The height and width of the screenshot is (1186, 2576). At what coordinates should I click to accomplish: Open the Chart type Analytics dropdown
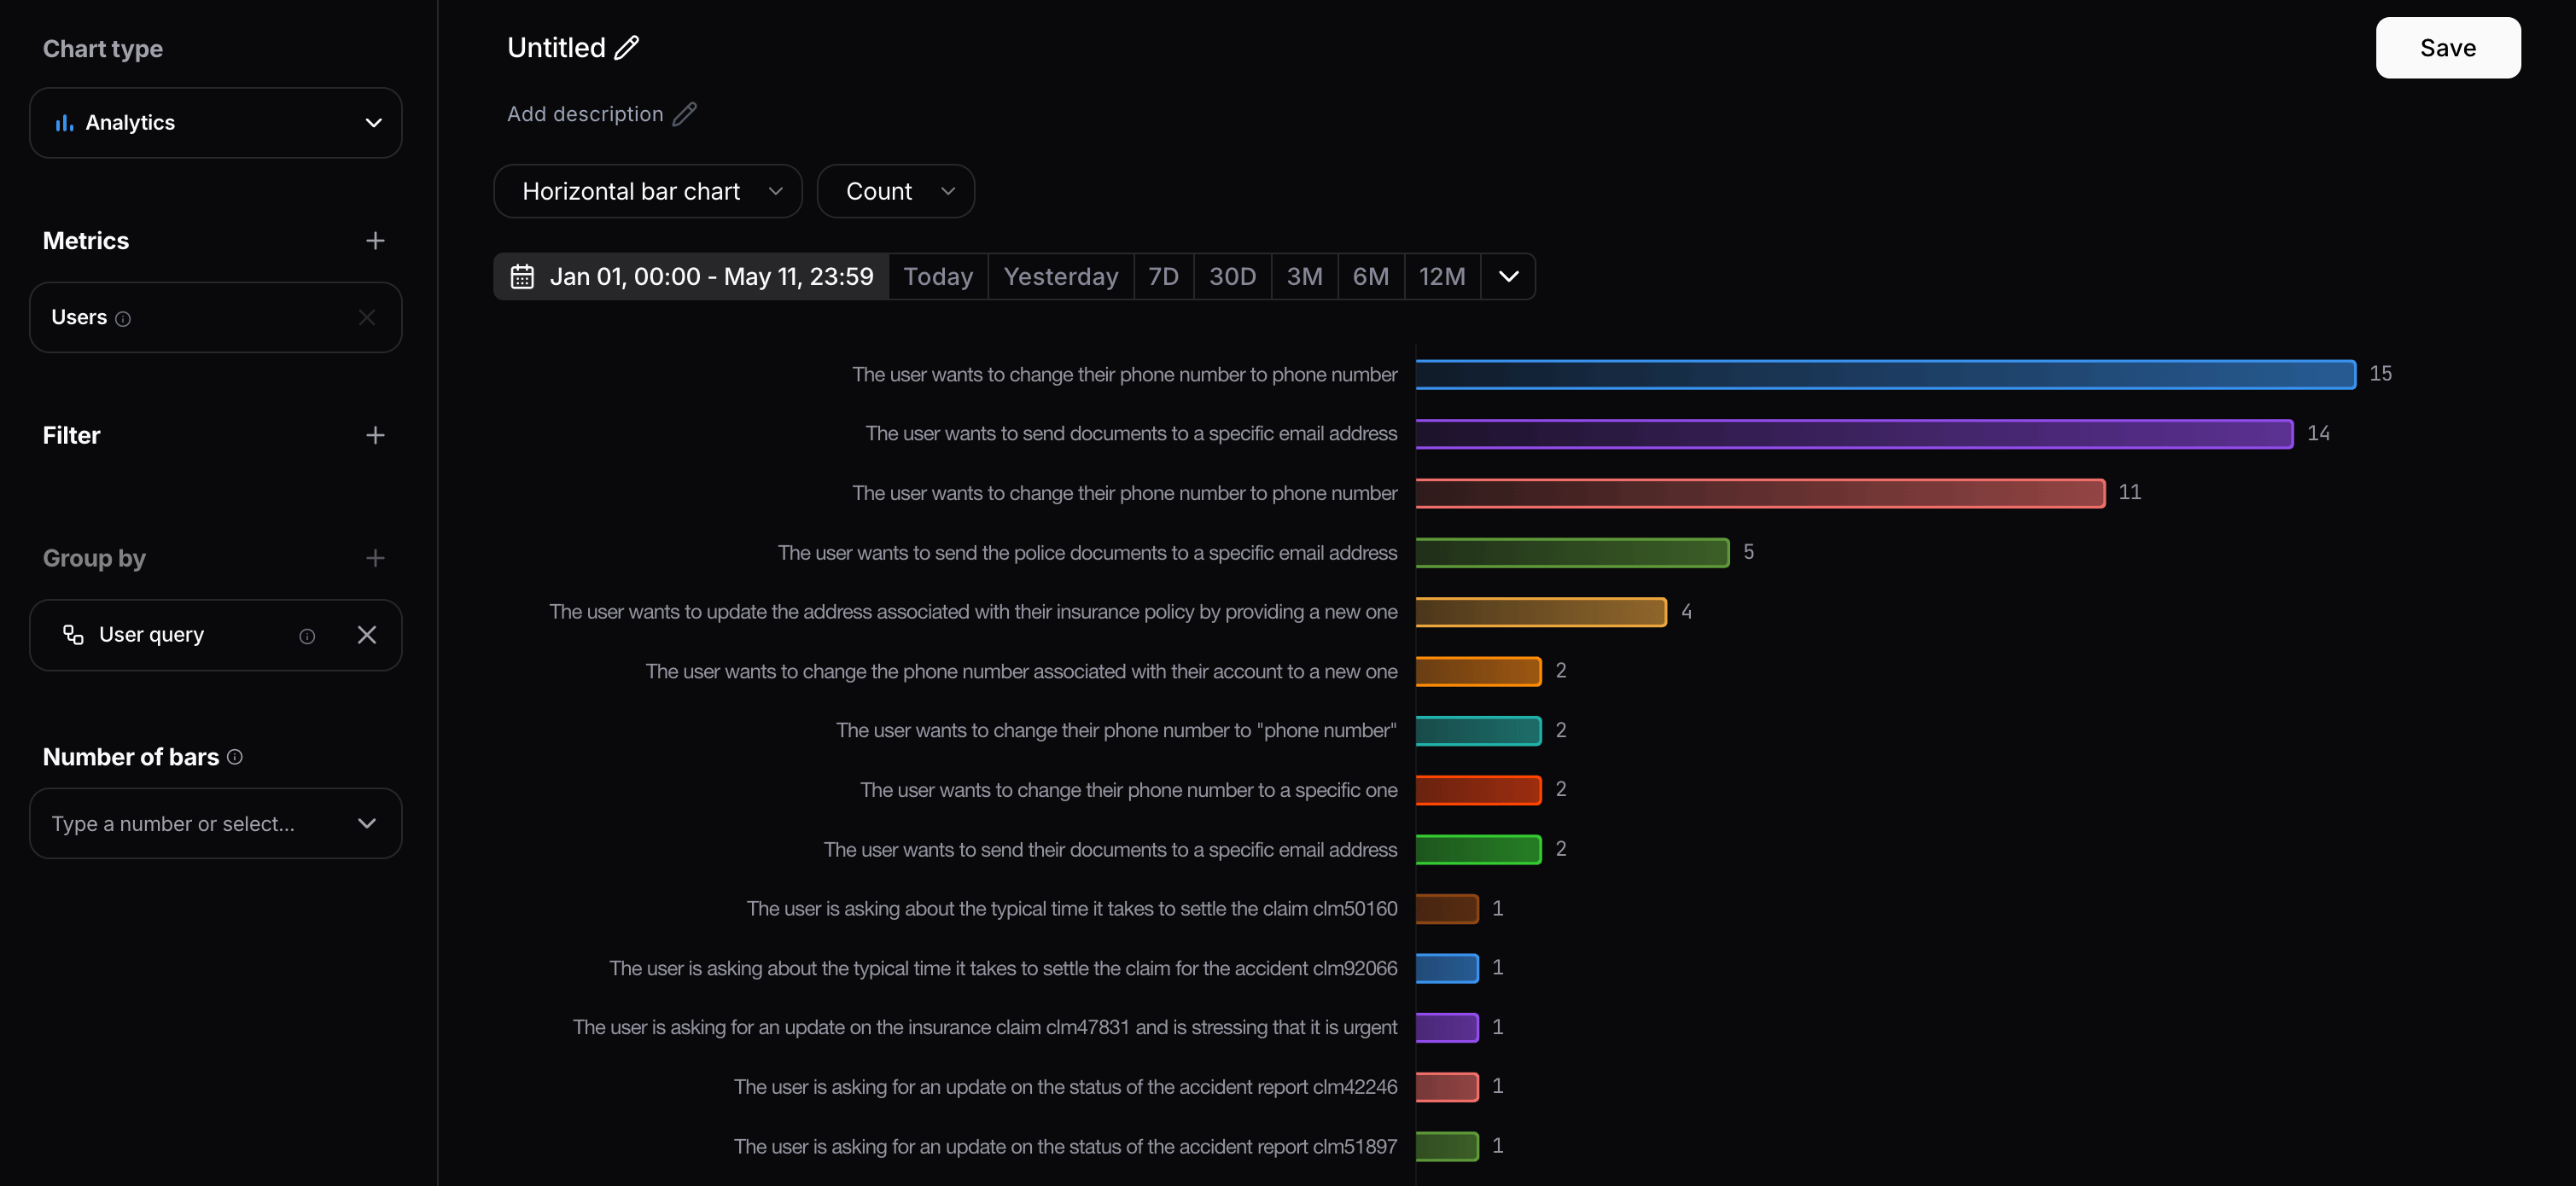216,123
